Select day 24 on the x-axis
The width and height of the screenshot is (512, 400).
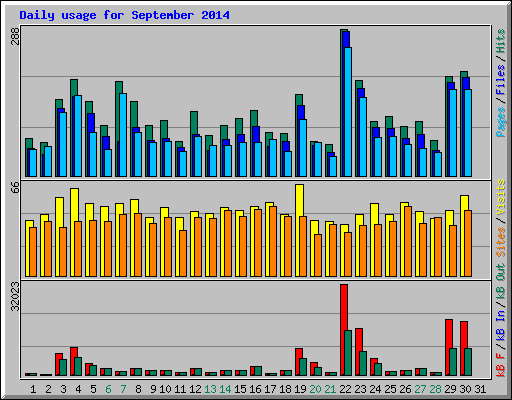[x=375, y=389]
